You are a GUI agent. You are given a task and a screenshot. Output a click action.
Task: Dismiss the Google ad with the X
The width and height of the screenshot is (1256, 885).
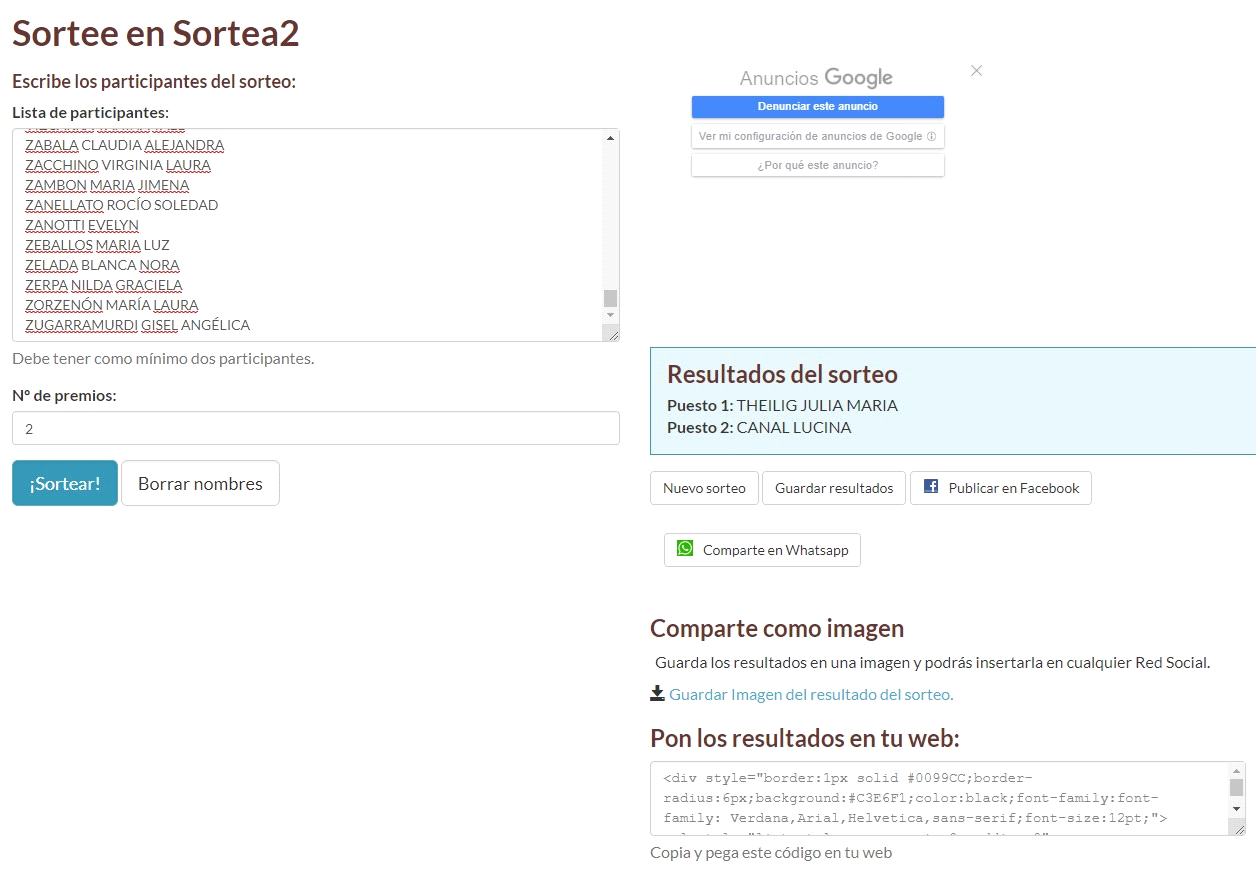pos(976,70)
